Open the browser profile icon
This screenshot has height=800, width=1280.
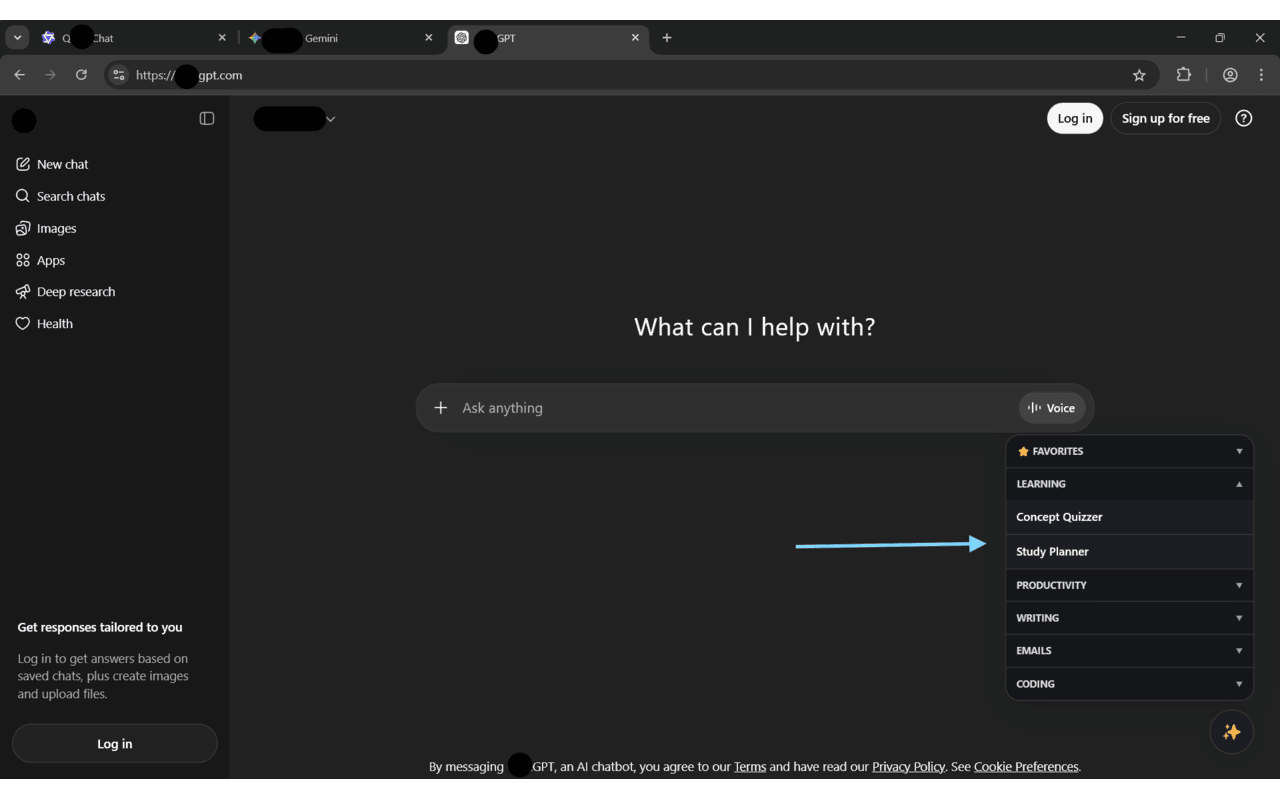pyautogui.click(x=1230, y=75)
